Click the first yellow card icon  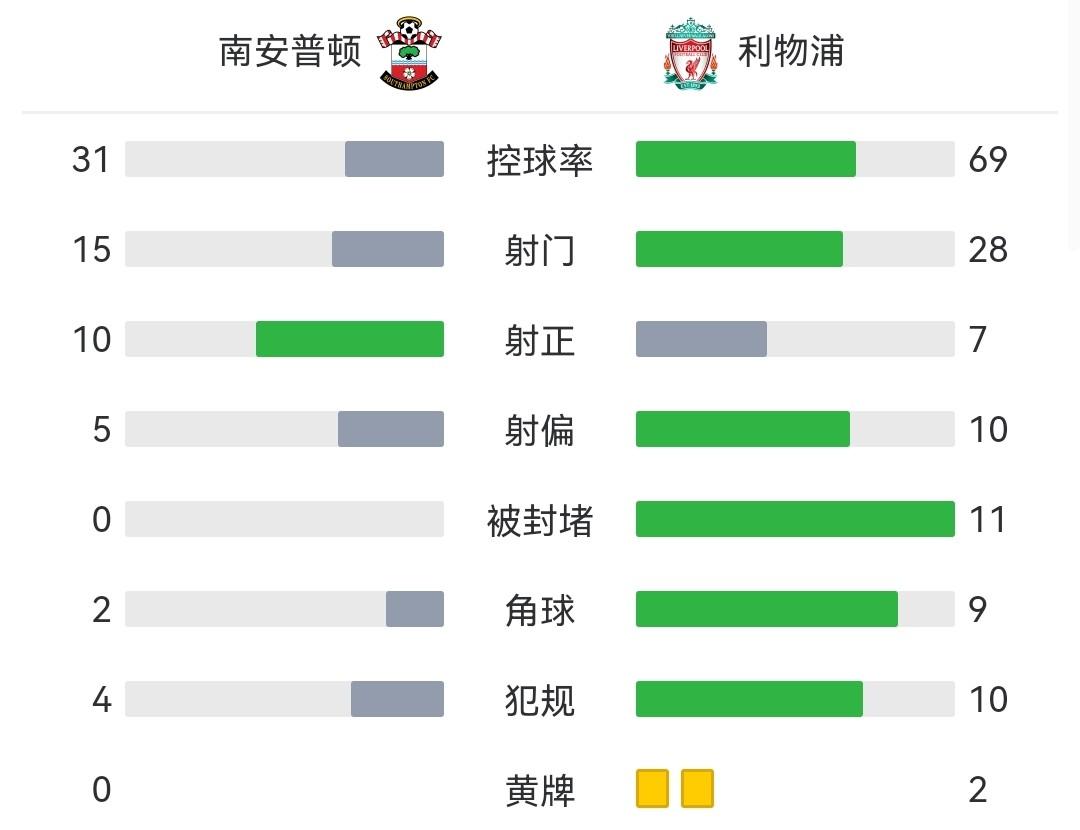pos(652,788)
